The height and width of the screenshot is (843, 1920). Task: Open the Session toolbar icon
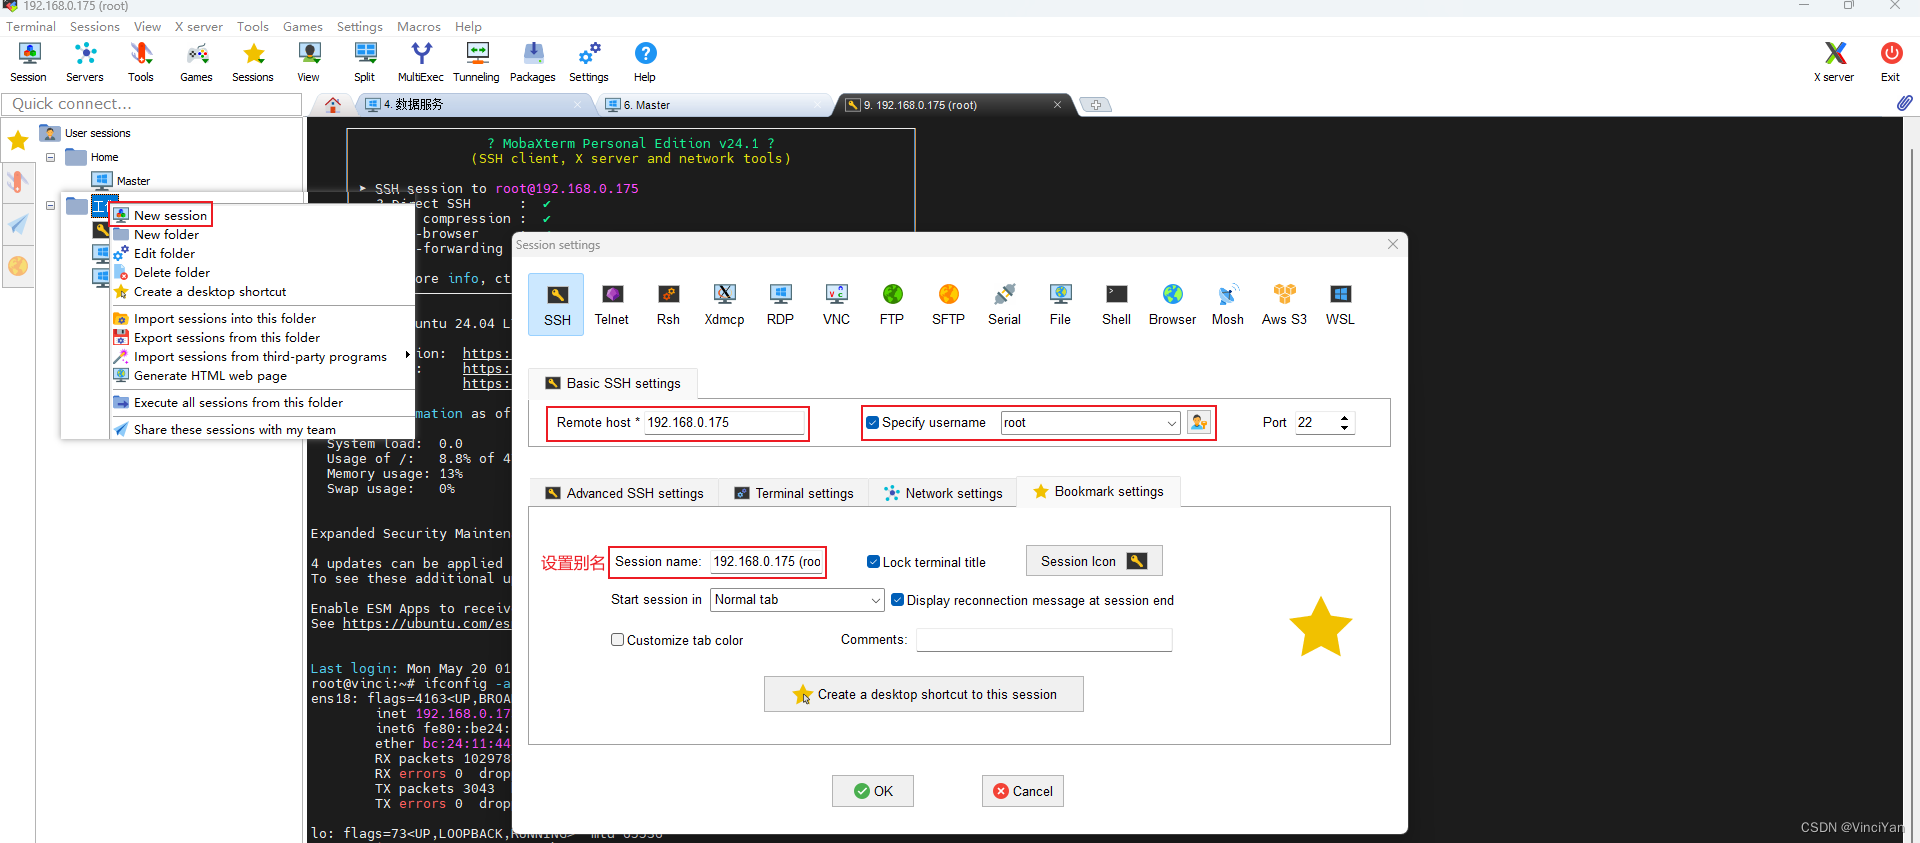[28, 62]
